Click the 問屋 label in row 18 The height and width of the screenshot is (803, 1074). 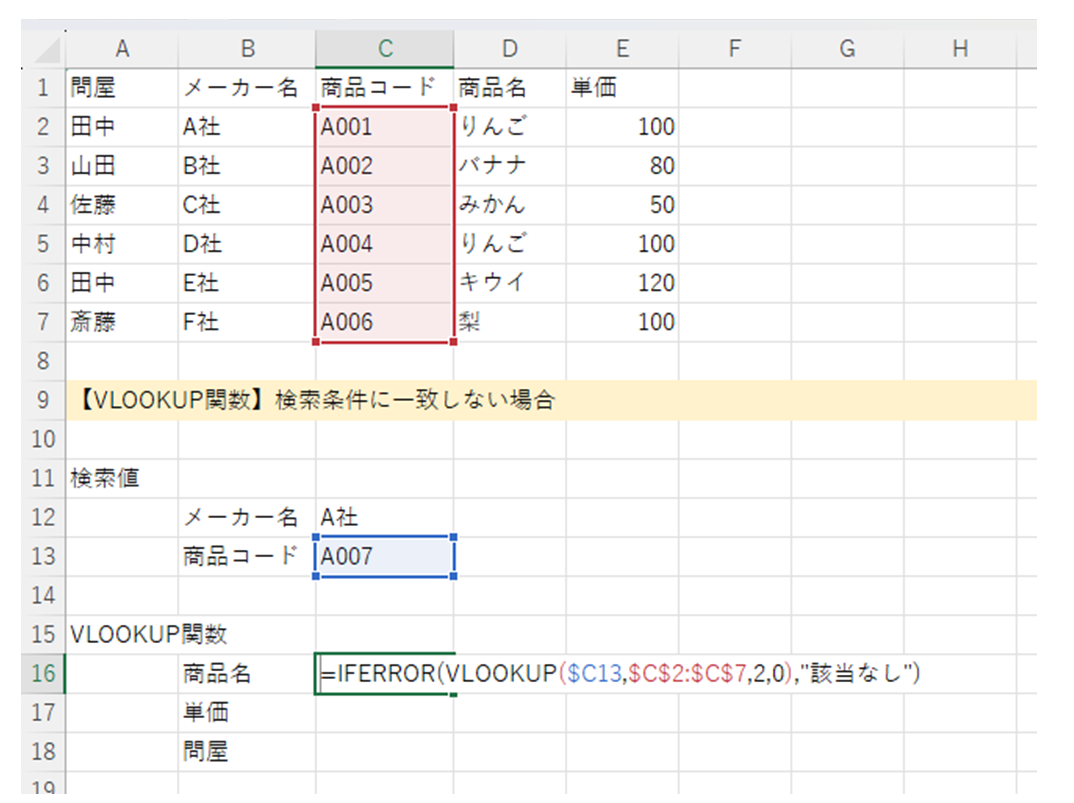click(247, 752)
